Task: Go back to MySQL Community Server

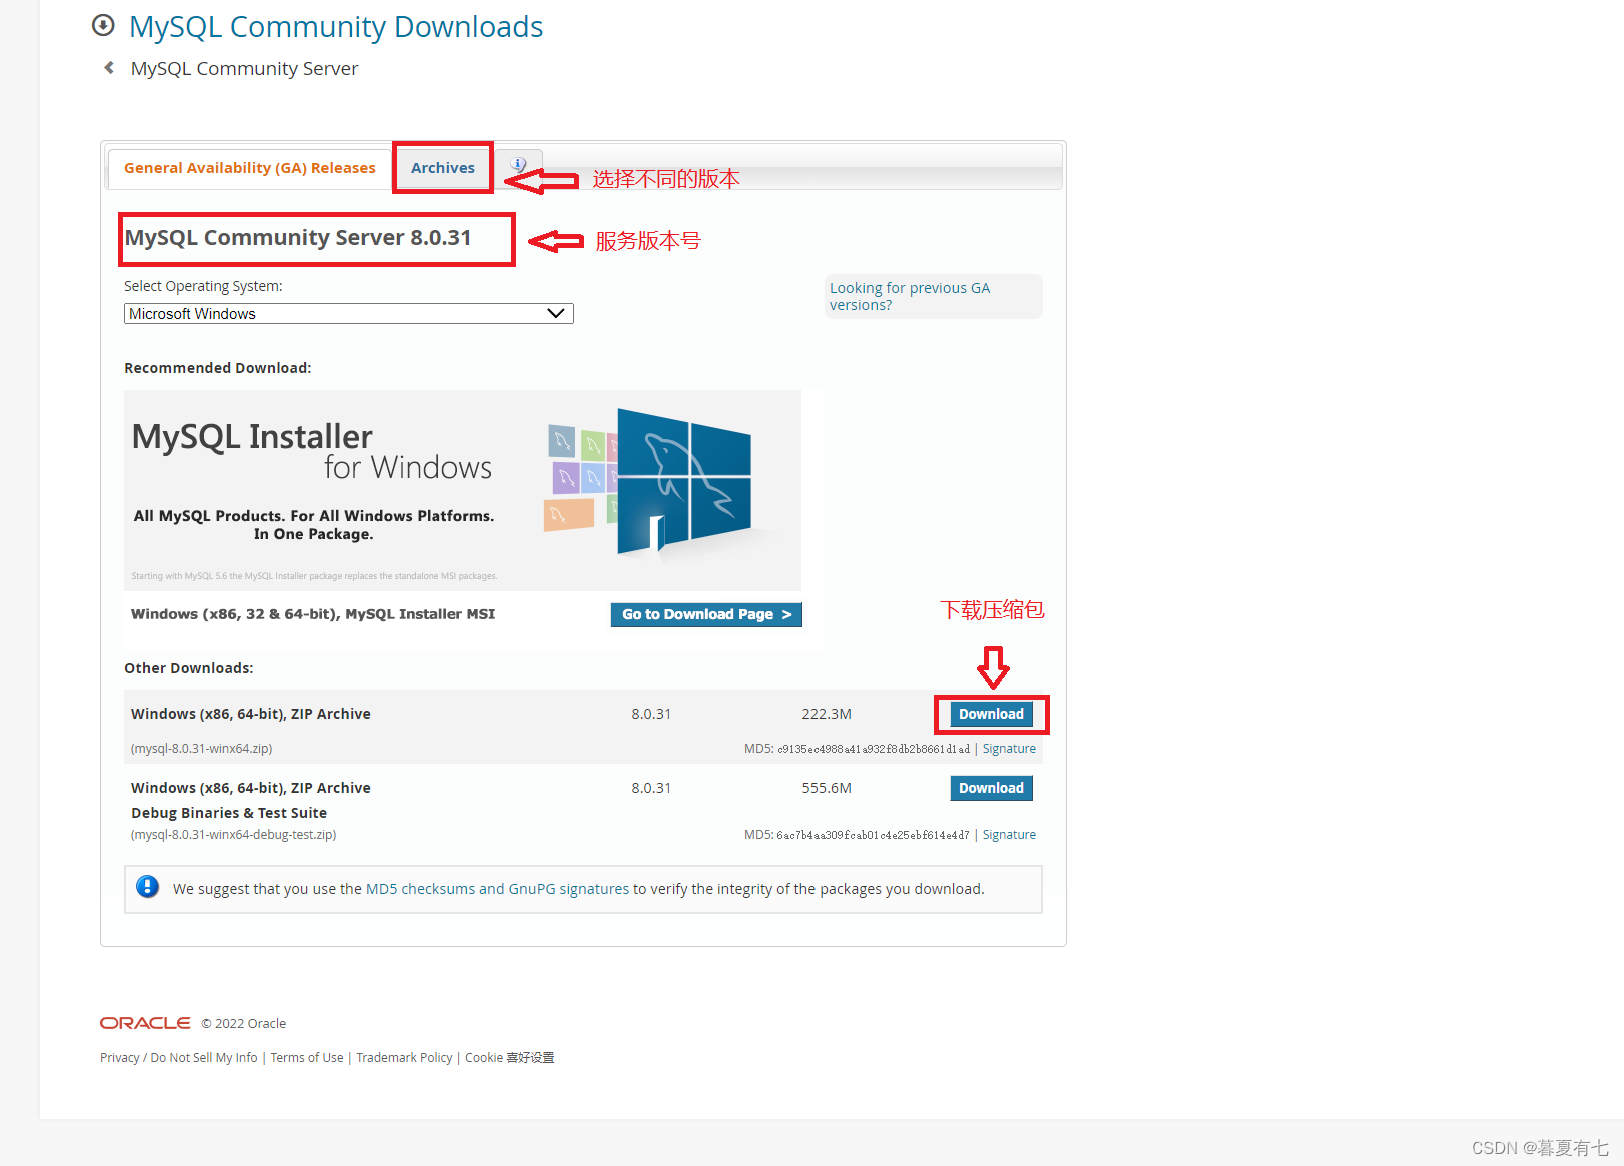Action: tap(244, 68)
